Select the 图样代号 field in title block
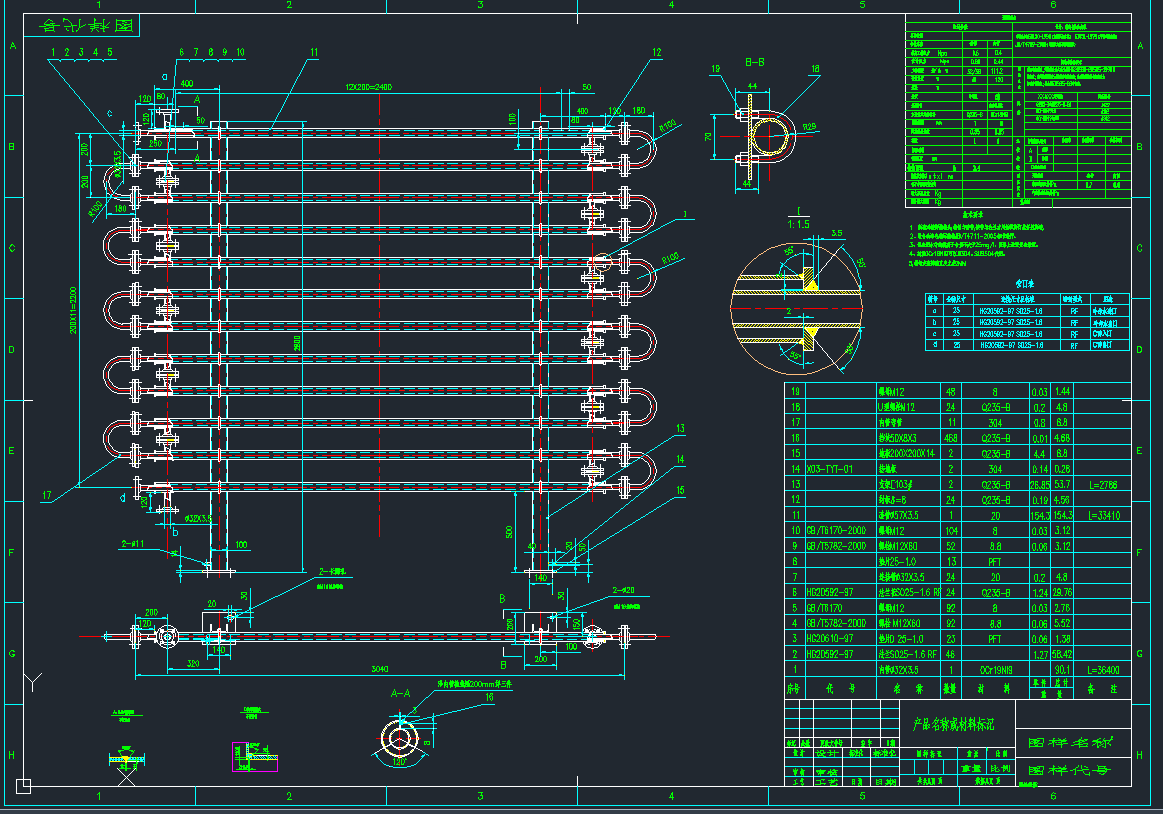 1070,770
